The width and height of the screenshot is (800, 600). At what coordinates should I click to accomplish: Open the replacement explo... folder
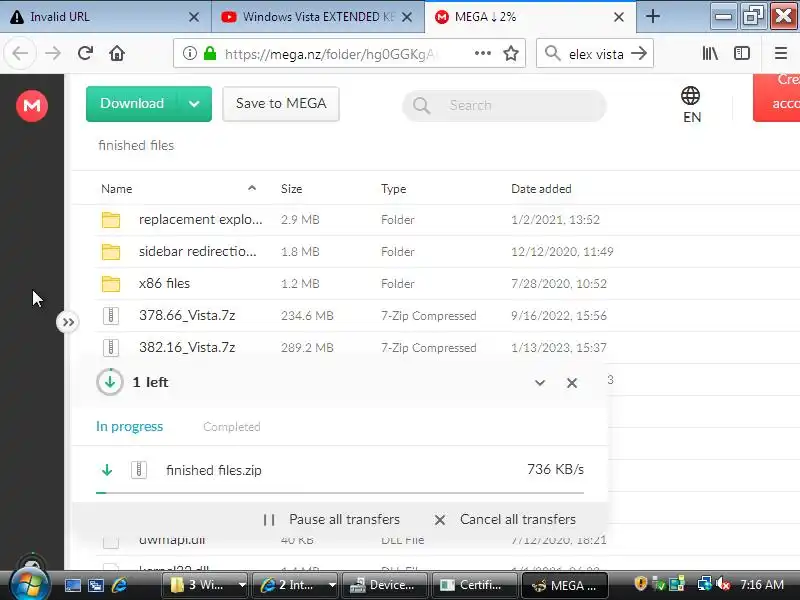click(201, 219)
